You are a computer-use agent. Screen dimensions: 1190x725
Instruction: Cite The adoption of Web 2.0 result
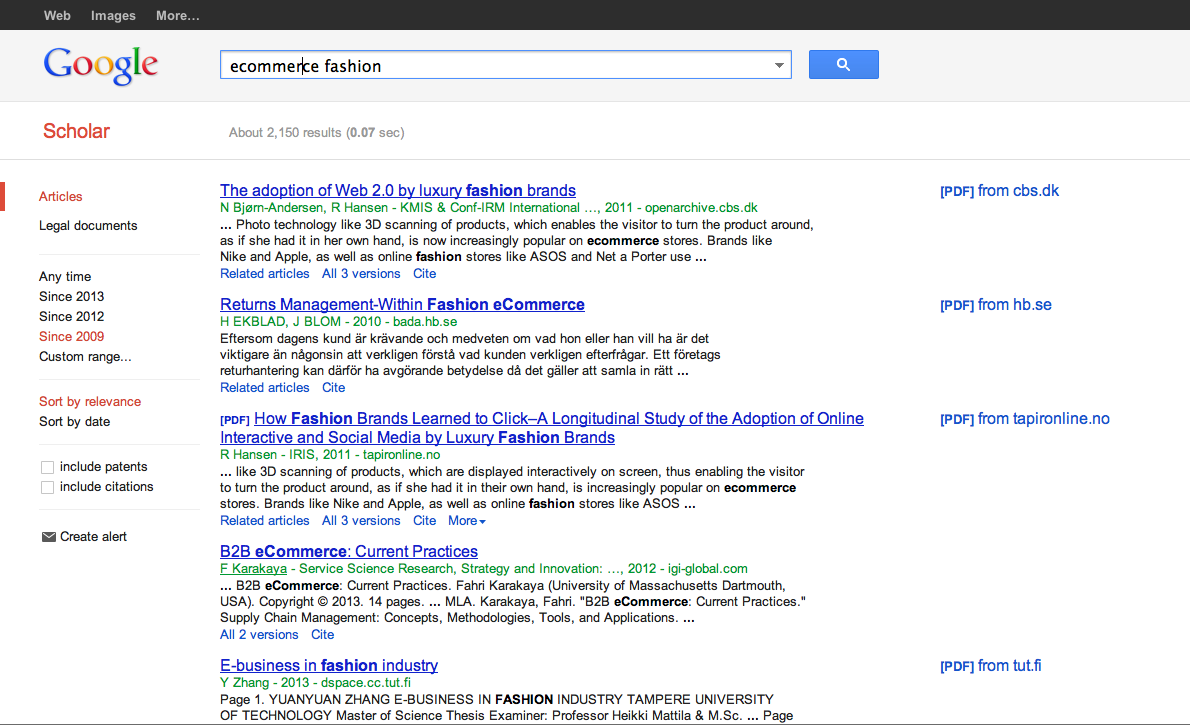pyautogui.click(x=424, y=273)
